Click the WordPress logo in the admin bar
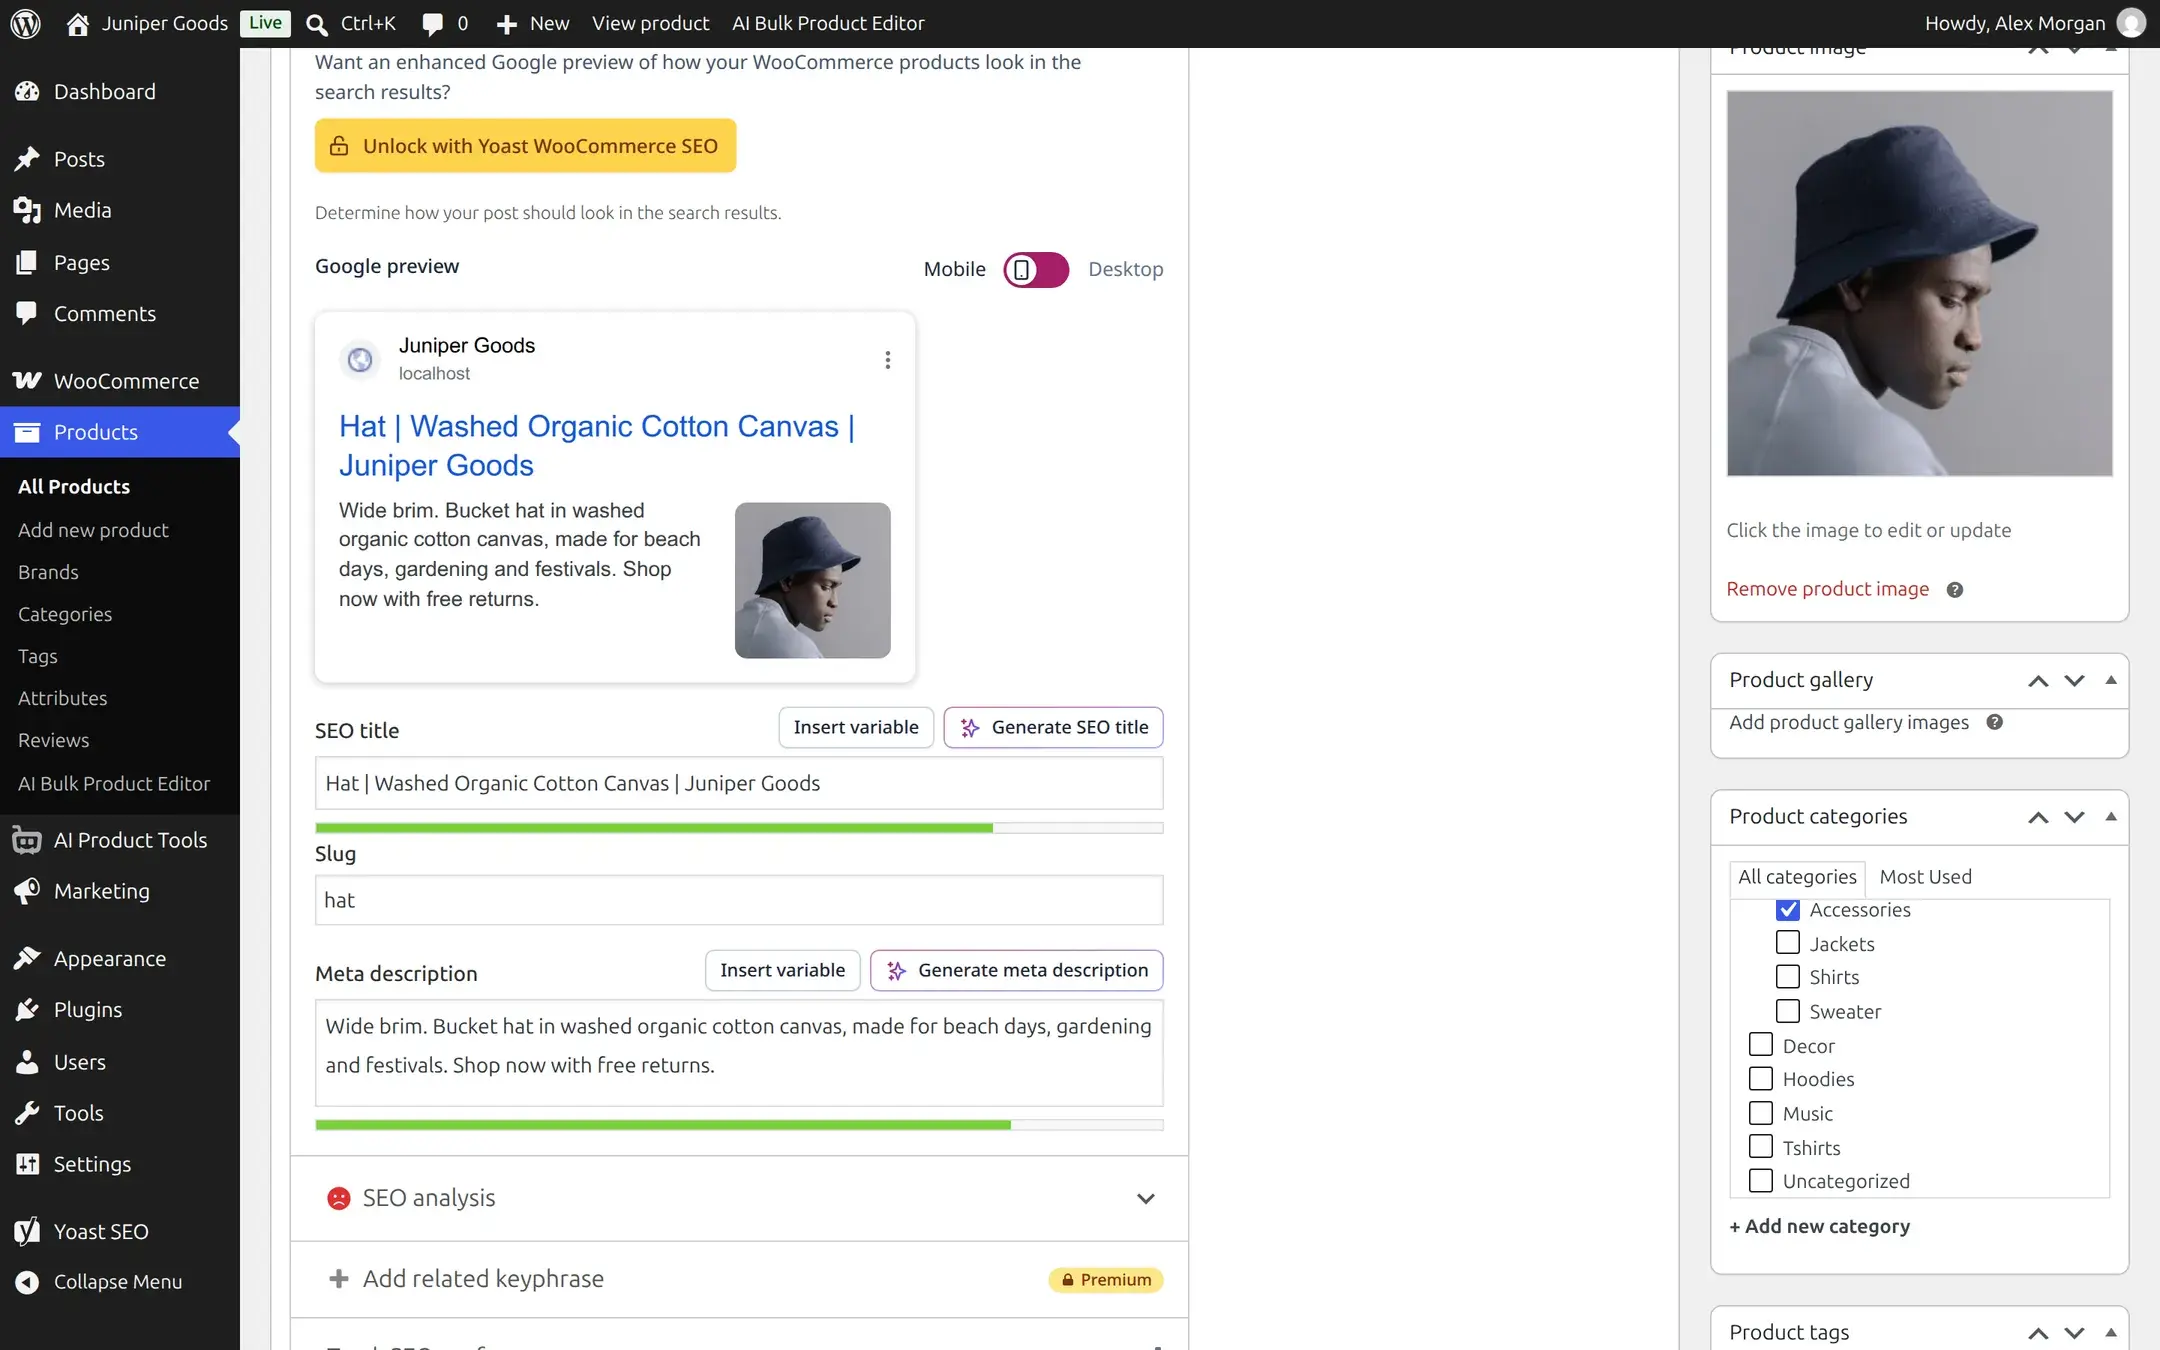2160x1350 pixels. (25, 23)
